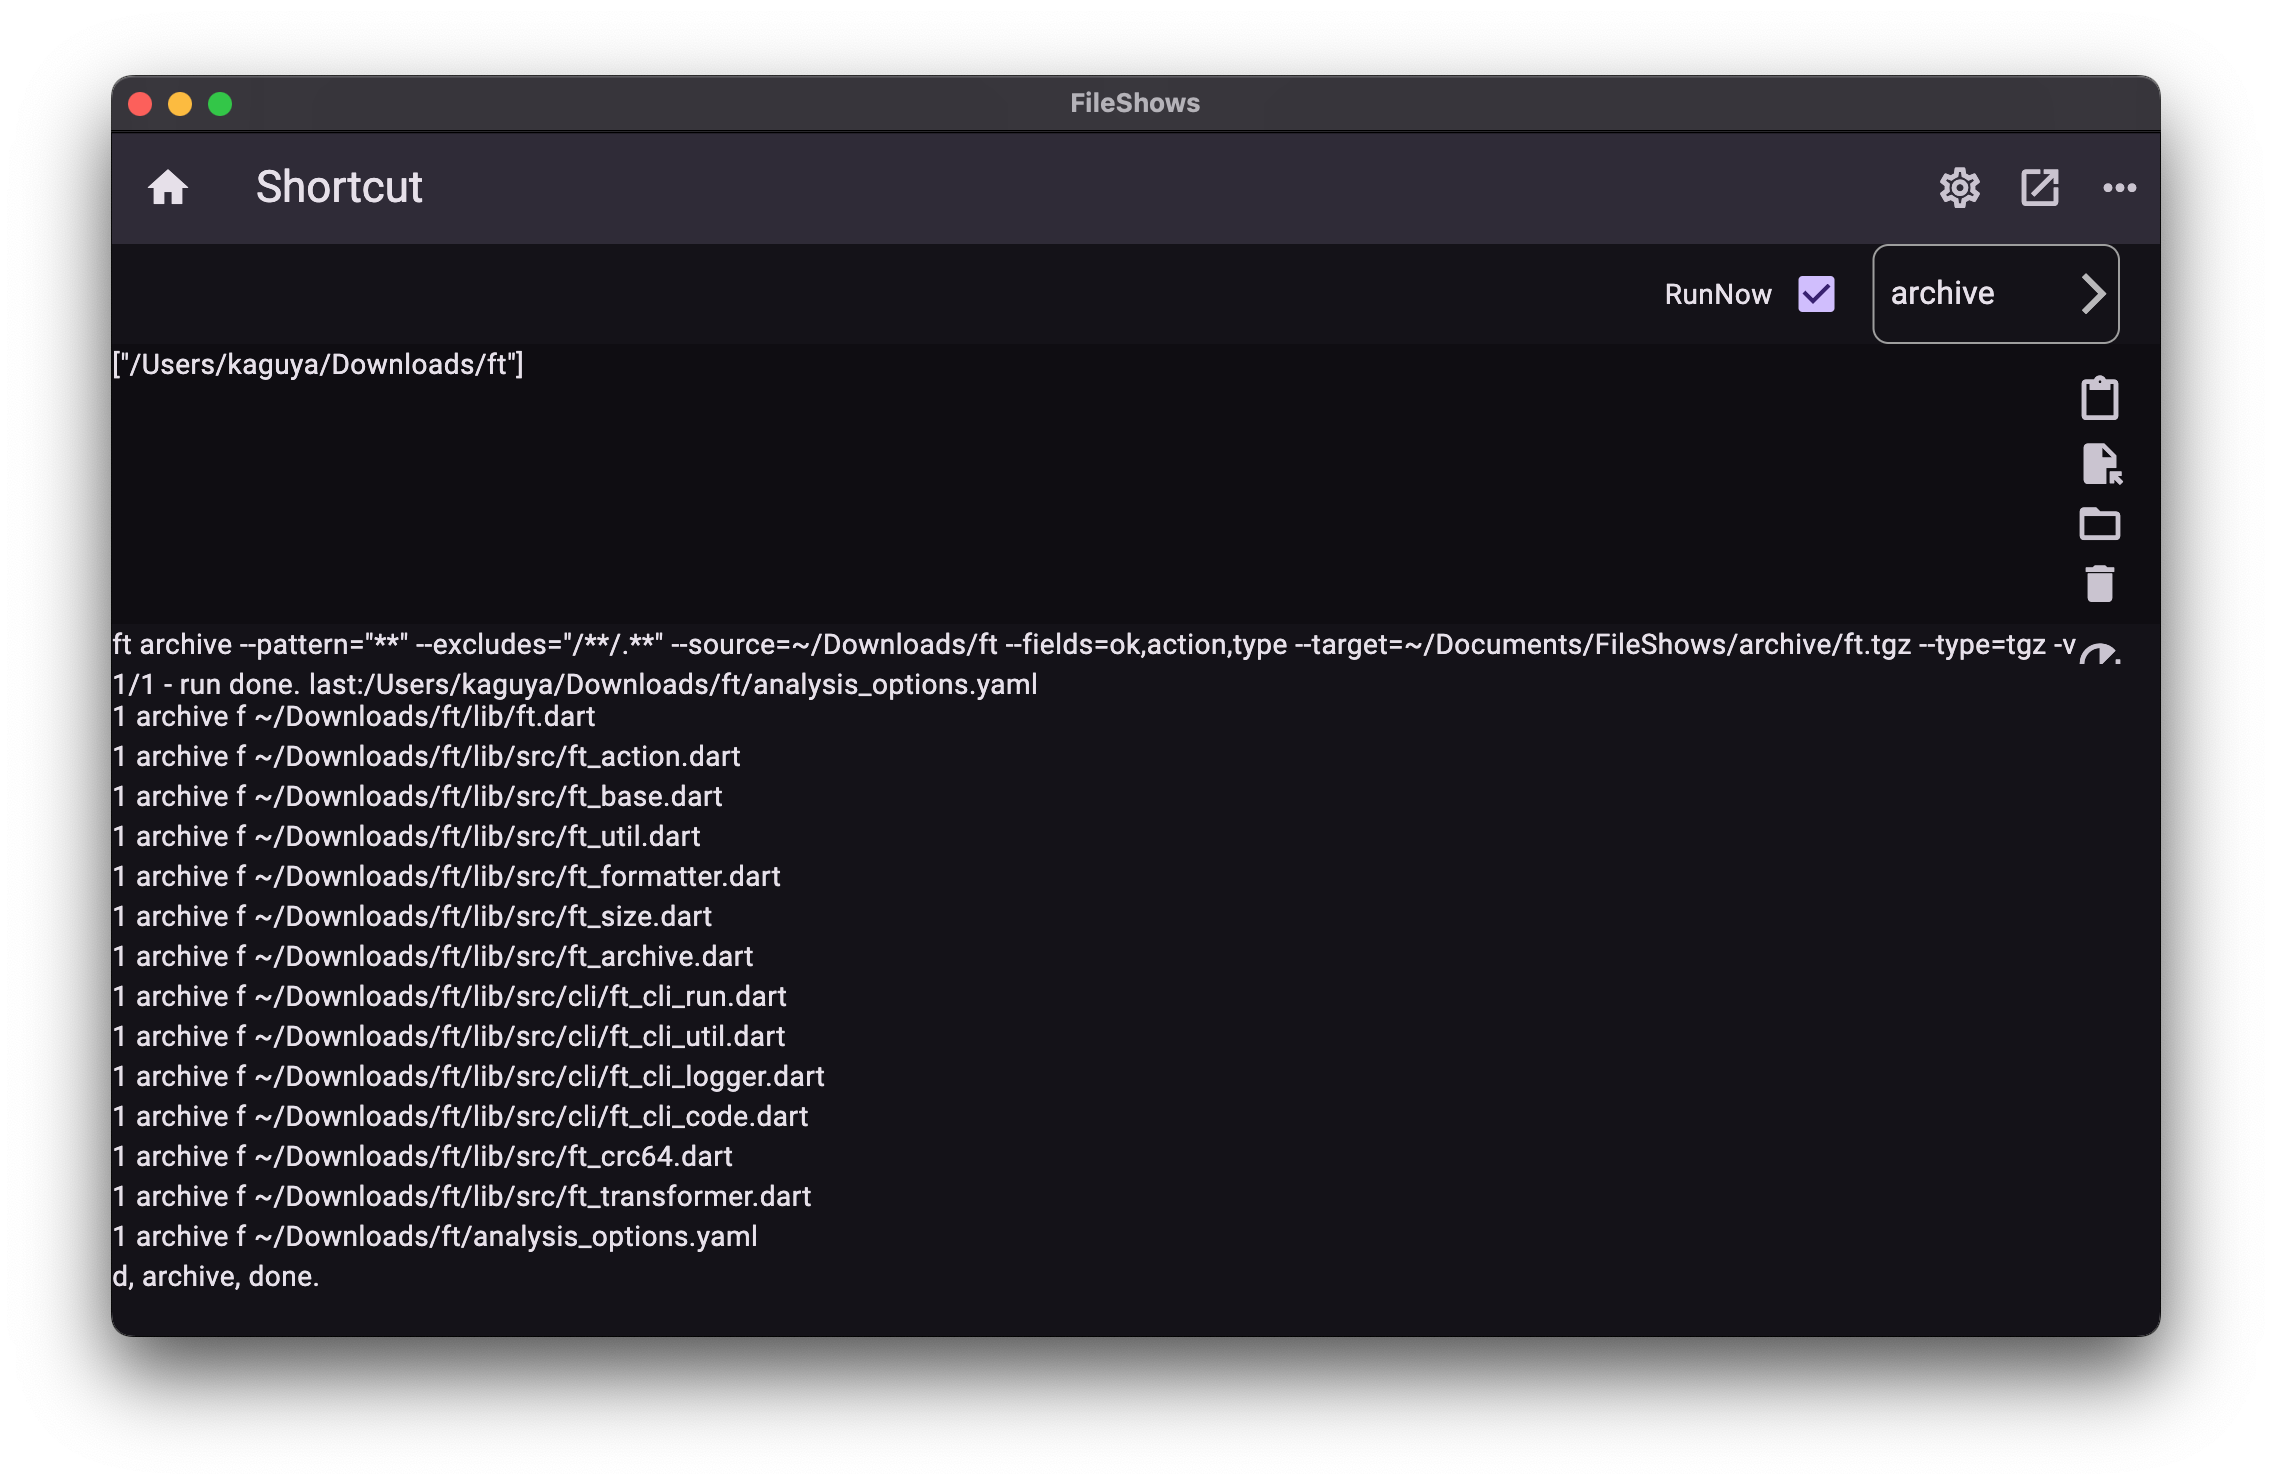
Task: Uncheck the RunNow checkbox
Action: 1816,294
